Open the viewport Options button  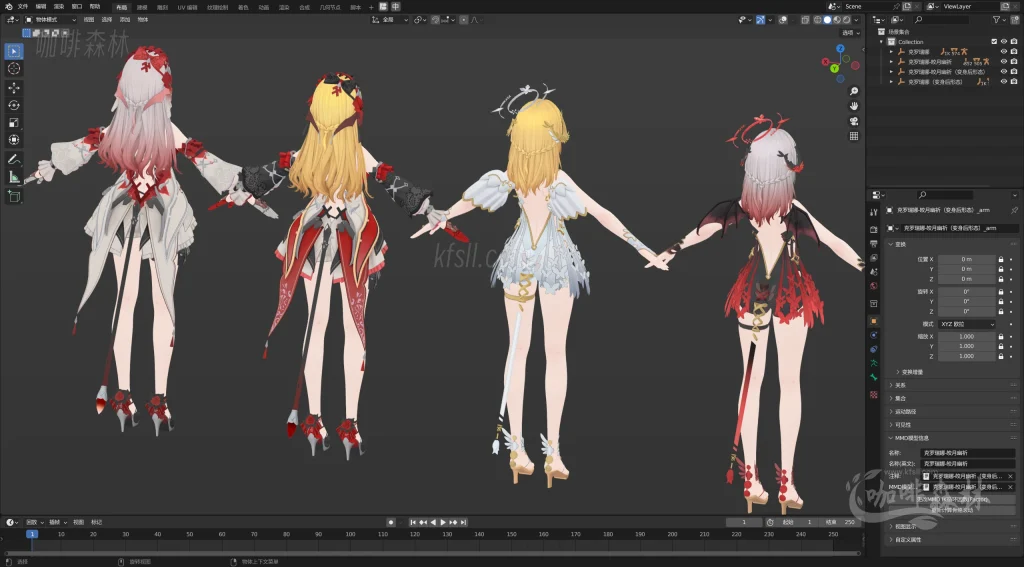[x=850, y=33]
